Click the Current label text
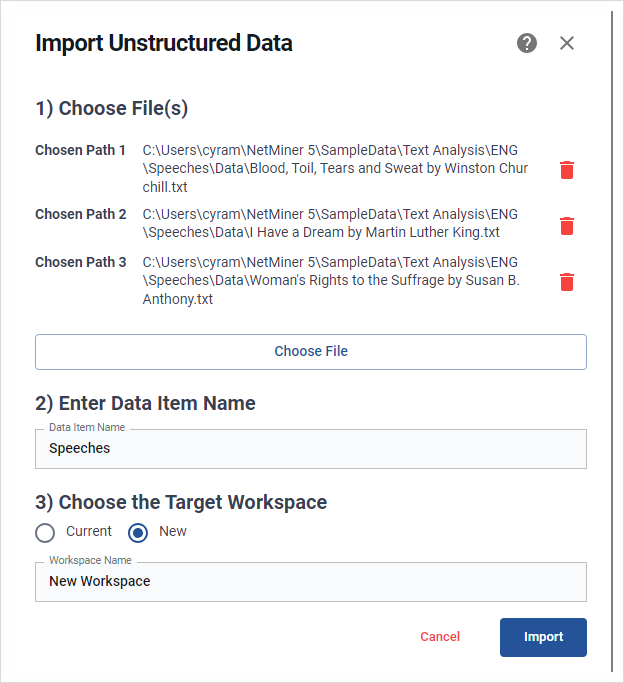 pyautogui.click(x=89, y=531)
